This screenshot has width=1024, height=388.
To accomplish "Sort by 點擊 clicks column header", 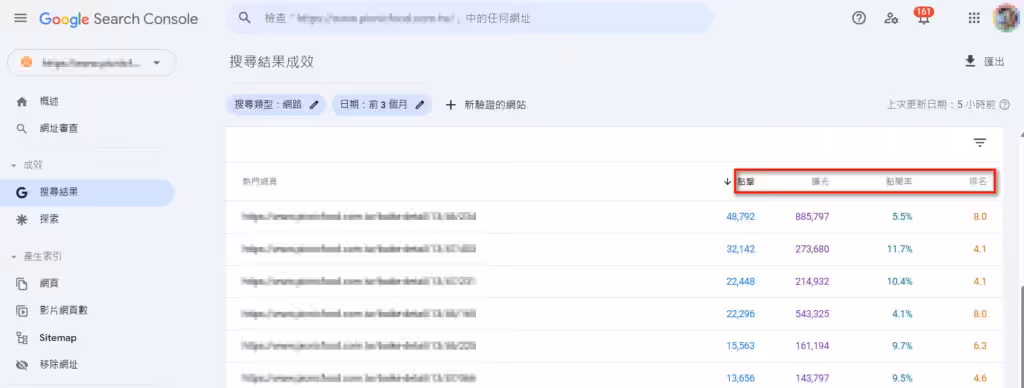I will 746,182.
